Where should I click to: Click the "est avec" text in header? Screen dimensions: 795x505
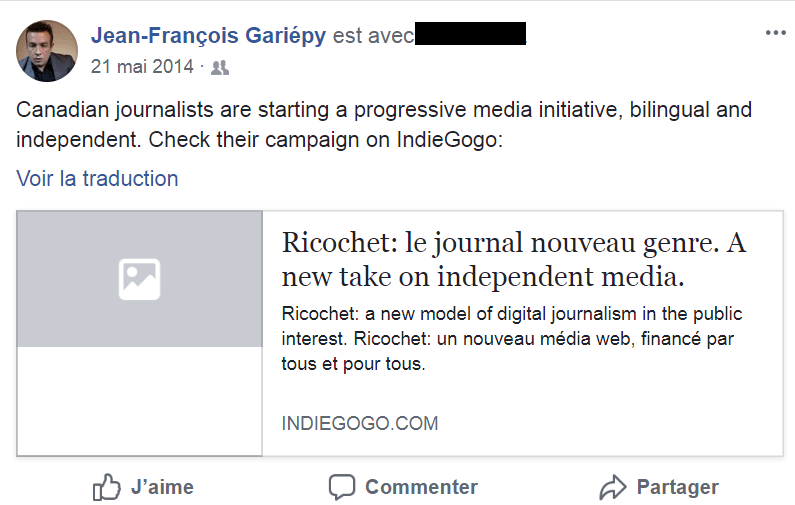(x=372, y=36)
